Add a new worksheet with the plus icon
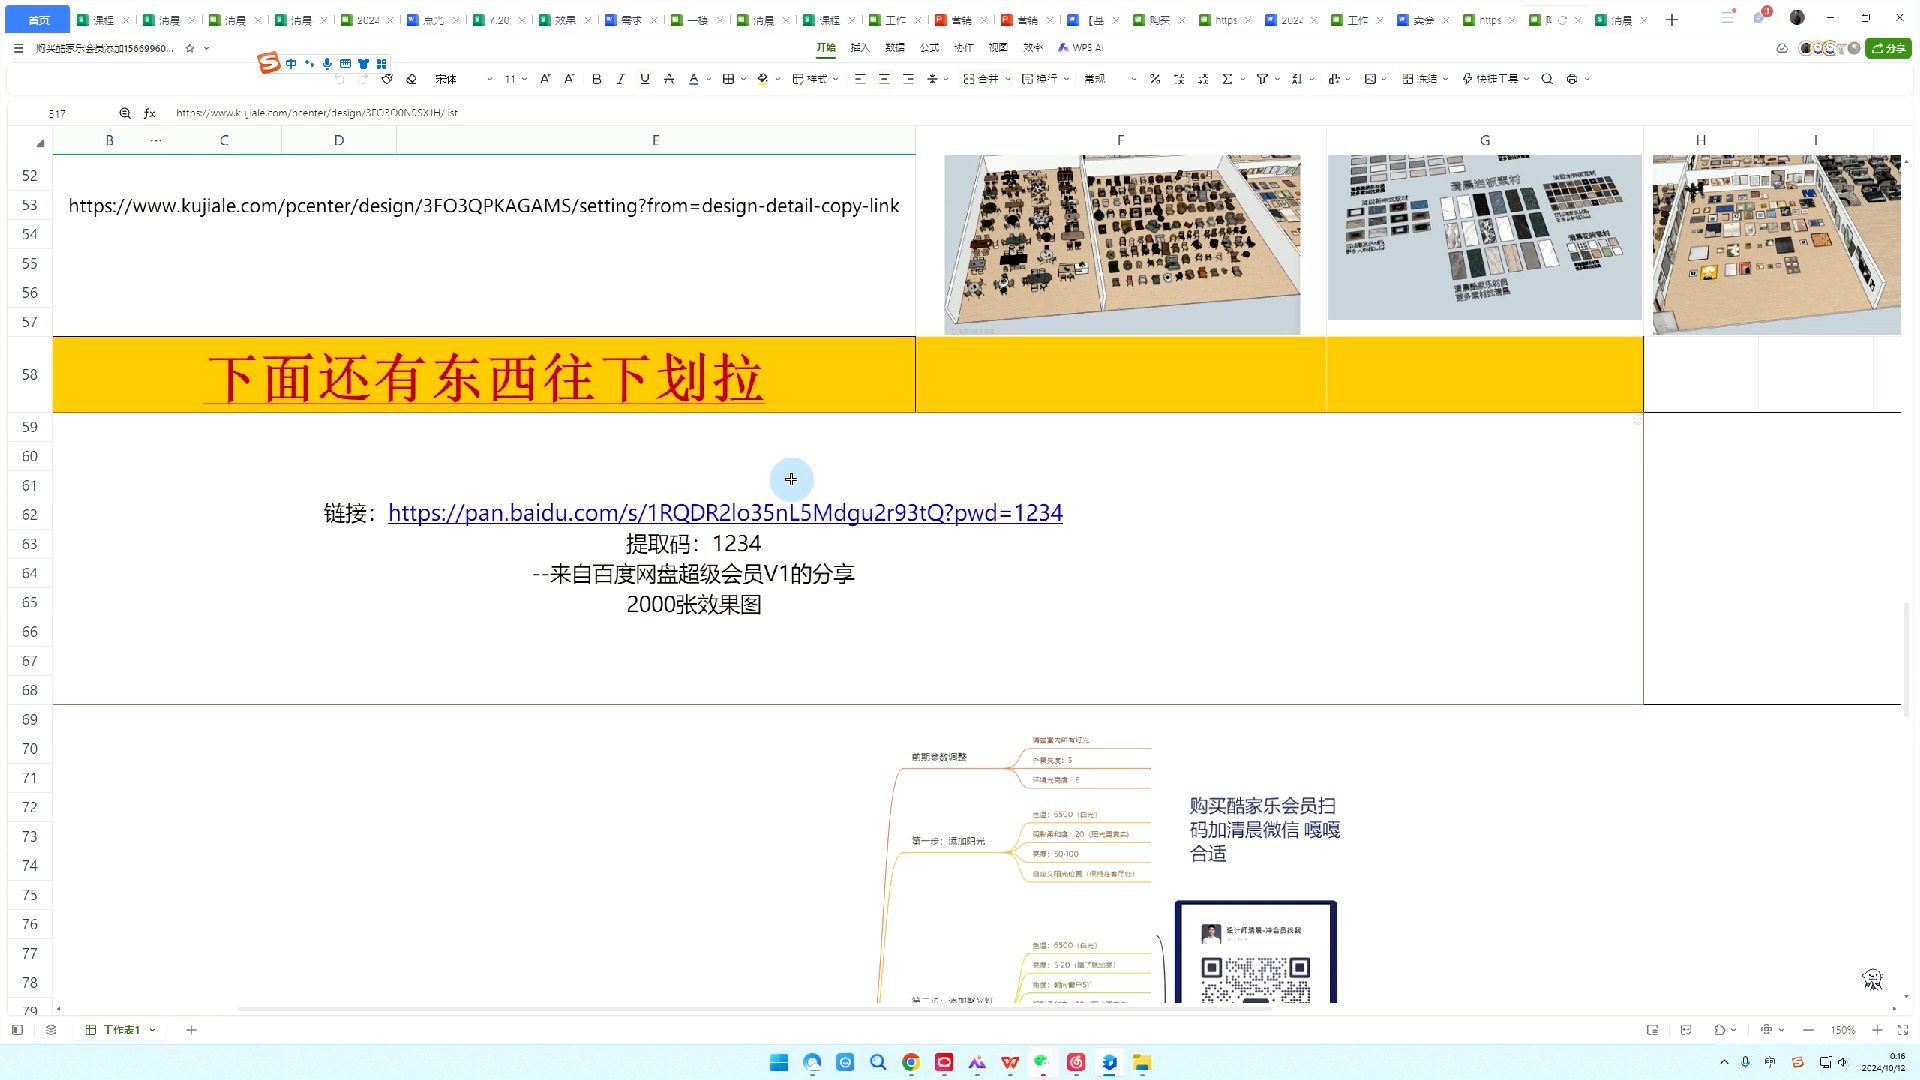 (191, 1030)
